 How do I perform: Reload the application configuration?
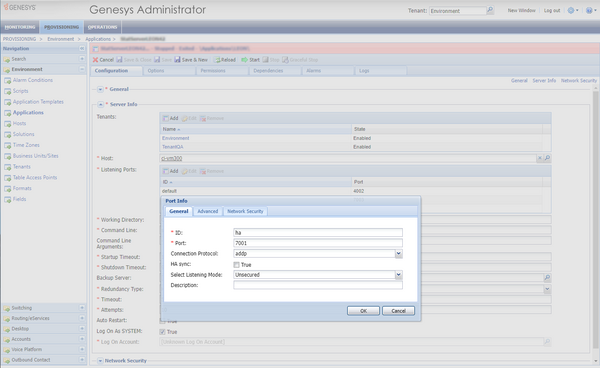225,60
